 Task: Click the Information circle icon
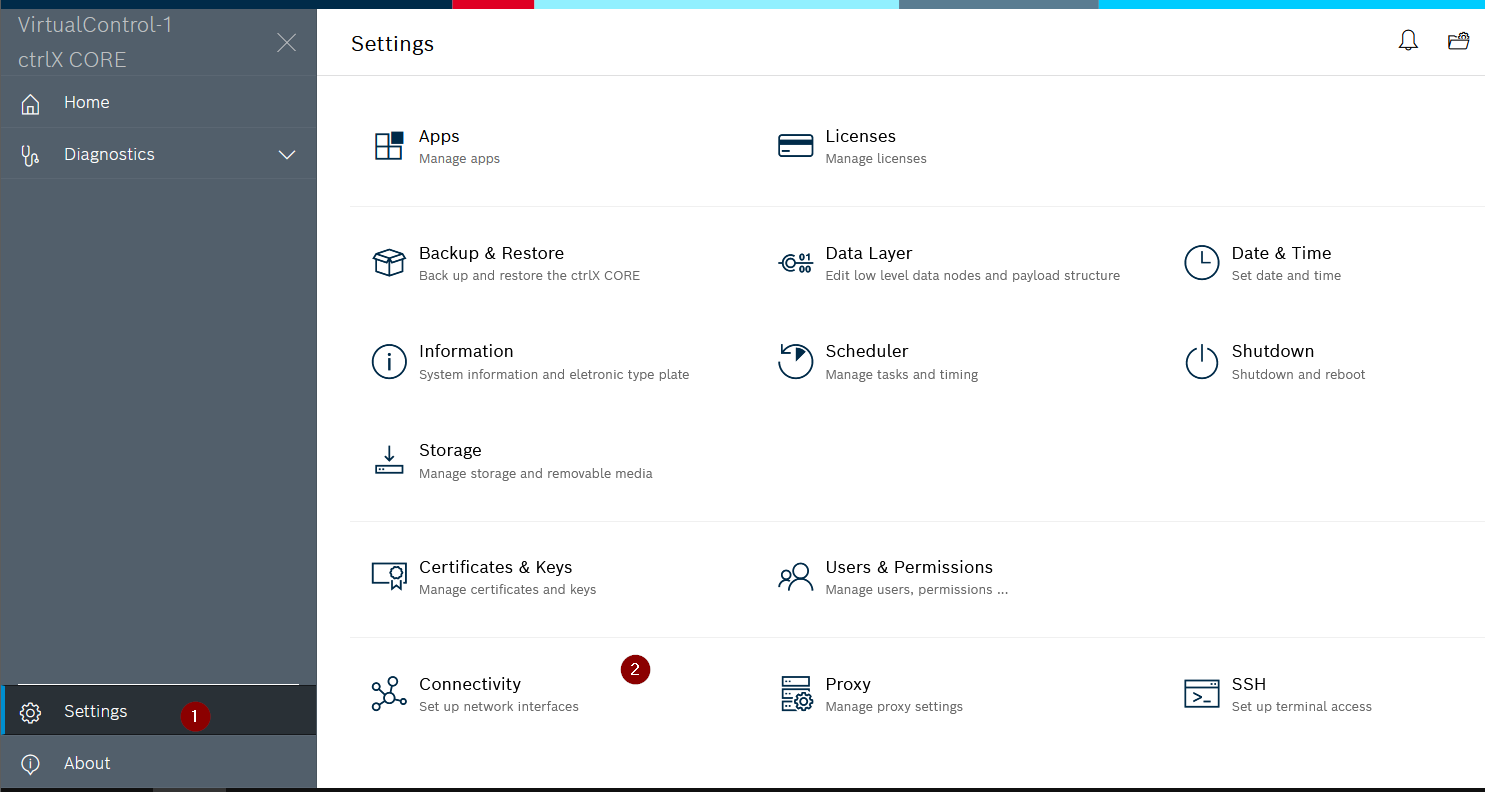389,361
